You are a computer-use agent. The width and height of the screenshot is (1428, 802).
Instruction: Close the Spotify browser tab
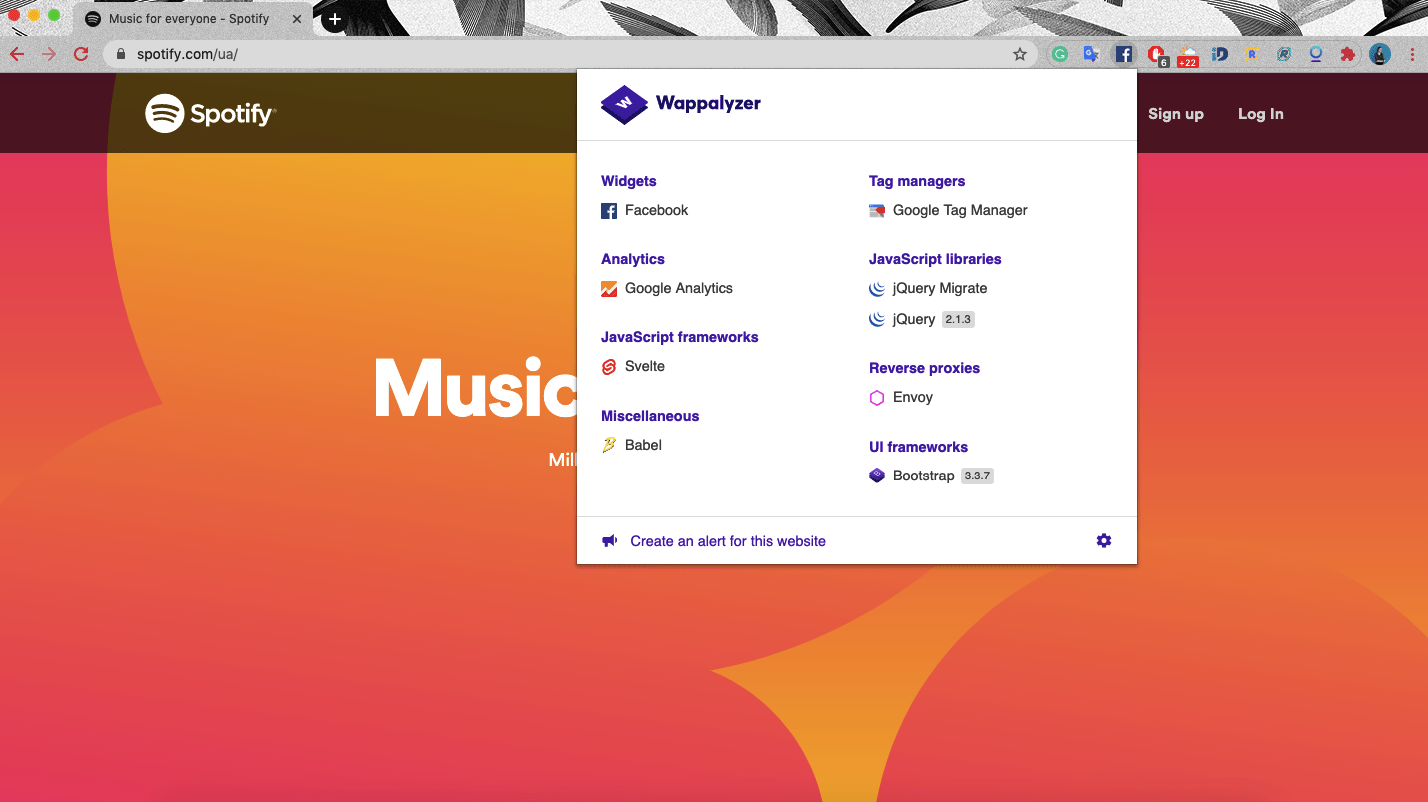click(297, 19)
